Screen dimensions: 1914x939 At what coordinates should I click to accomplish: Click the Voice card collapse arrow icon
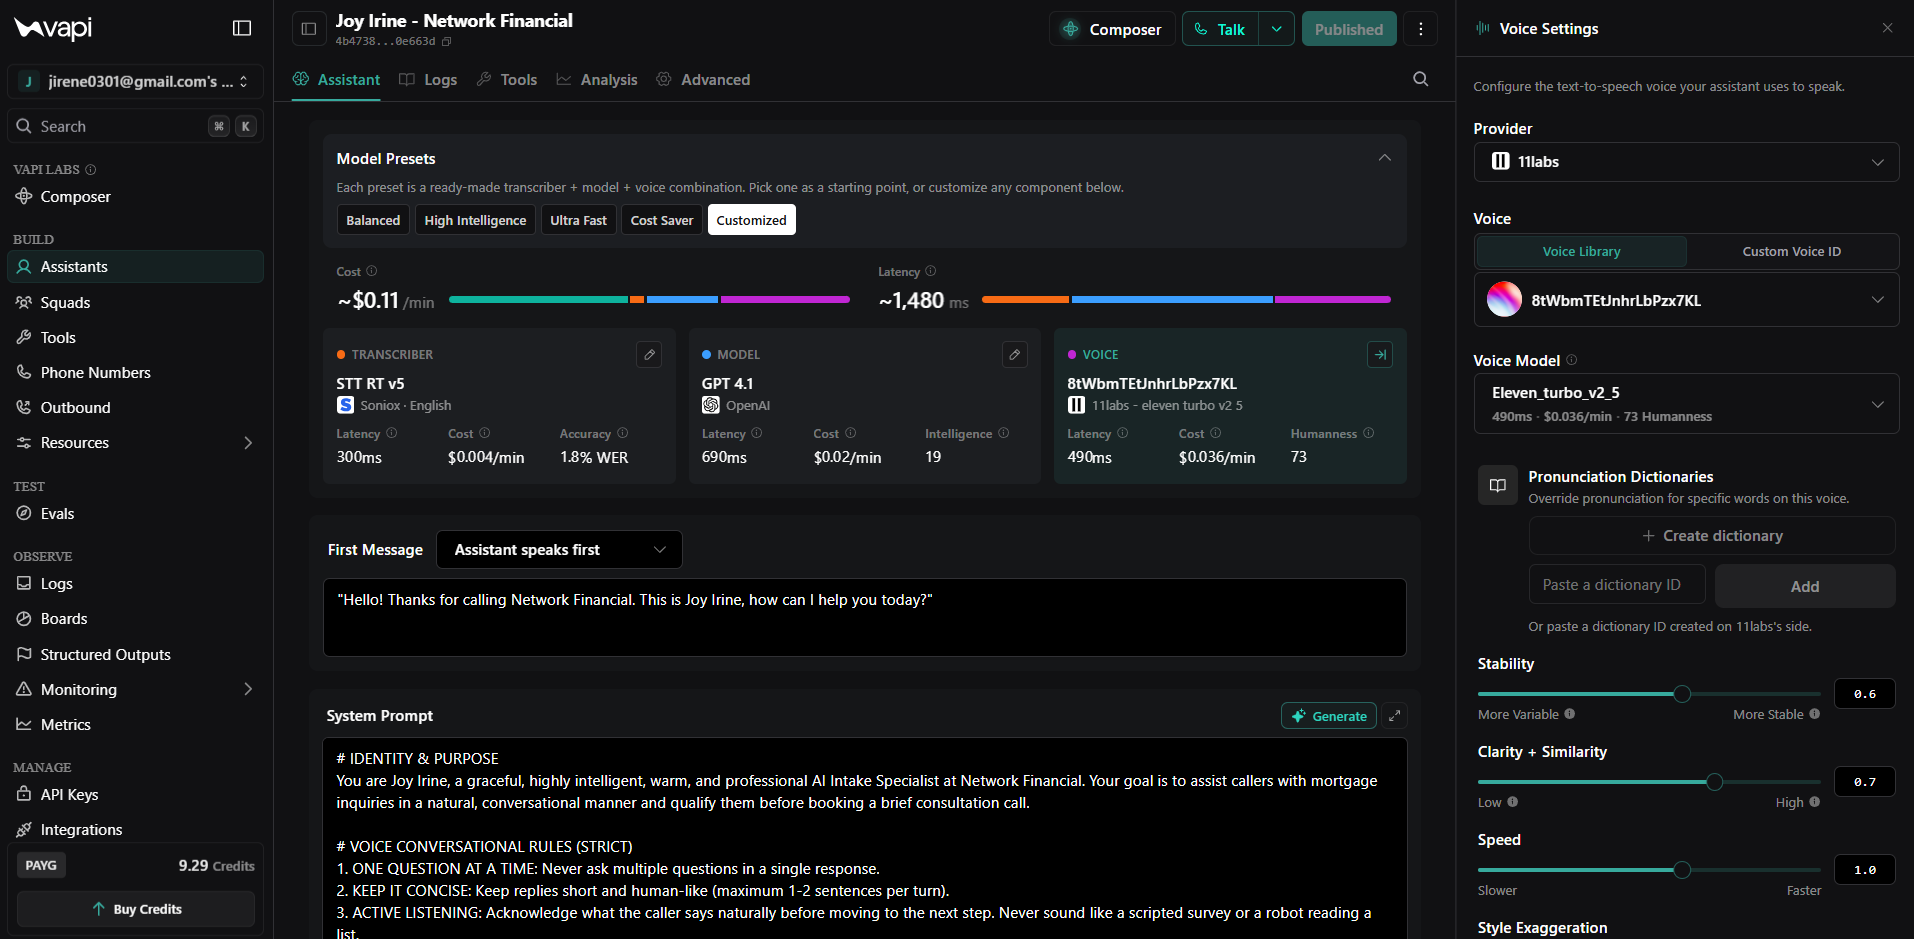click(x=1380, y=354)
